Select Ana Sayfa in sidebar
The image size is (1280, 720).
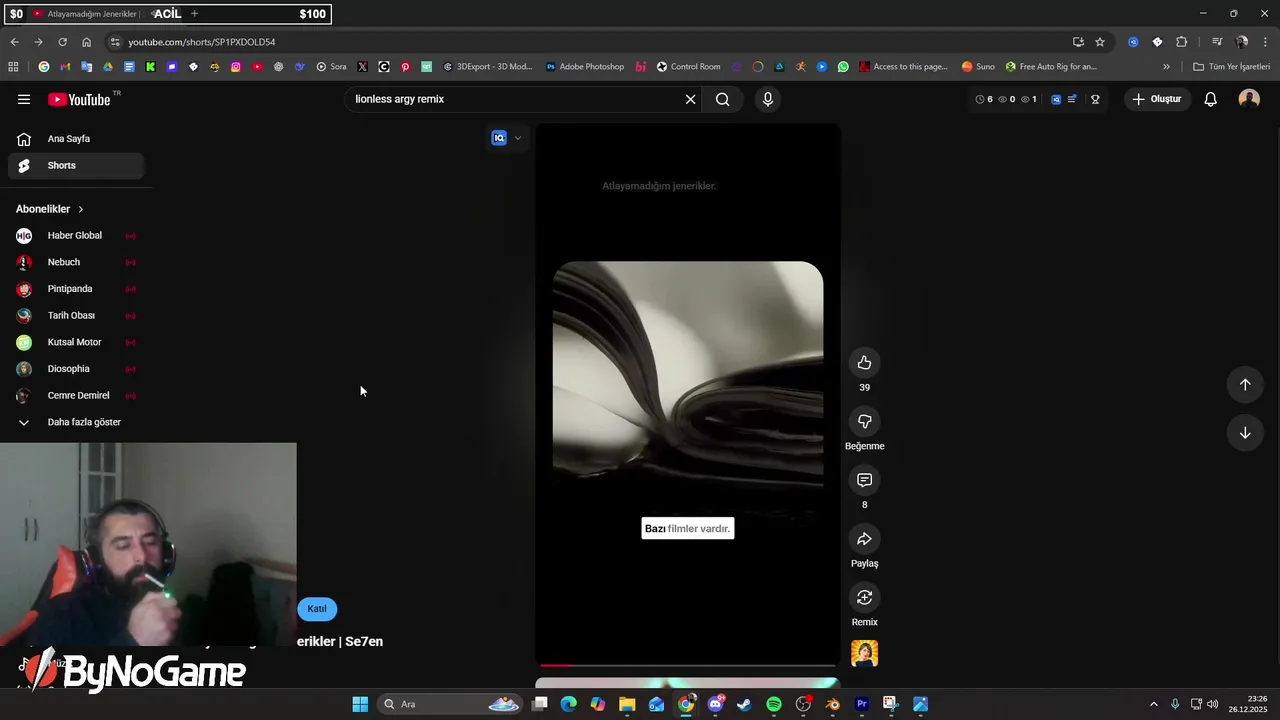[76, 139]
